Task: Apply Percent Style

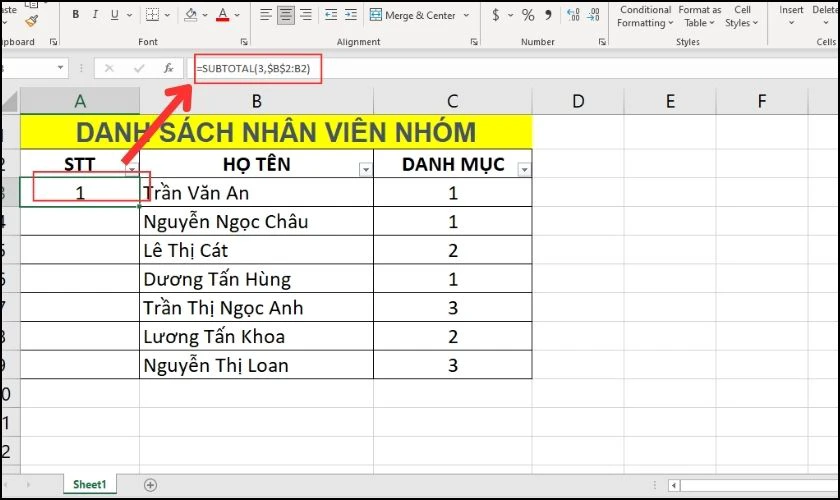Action: pyautogui.click(x=528, y=14)
